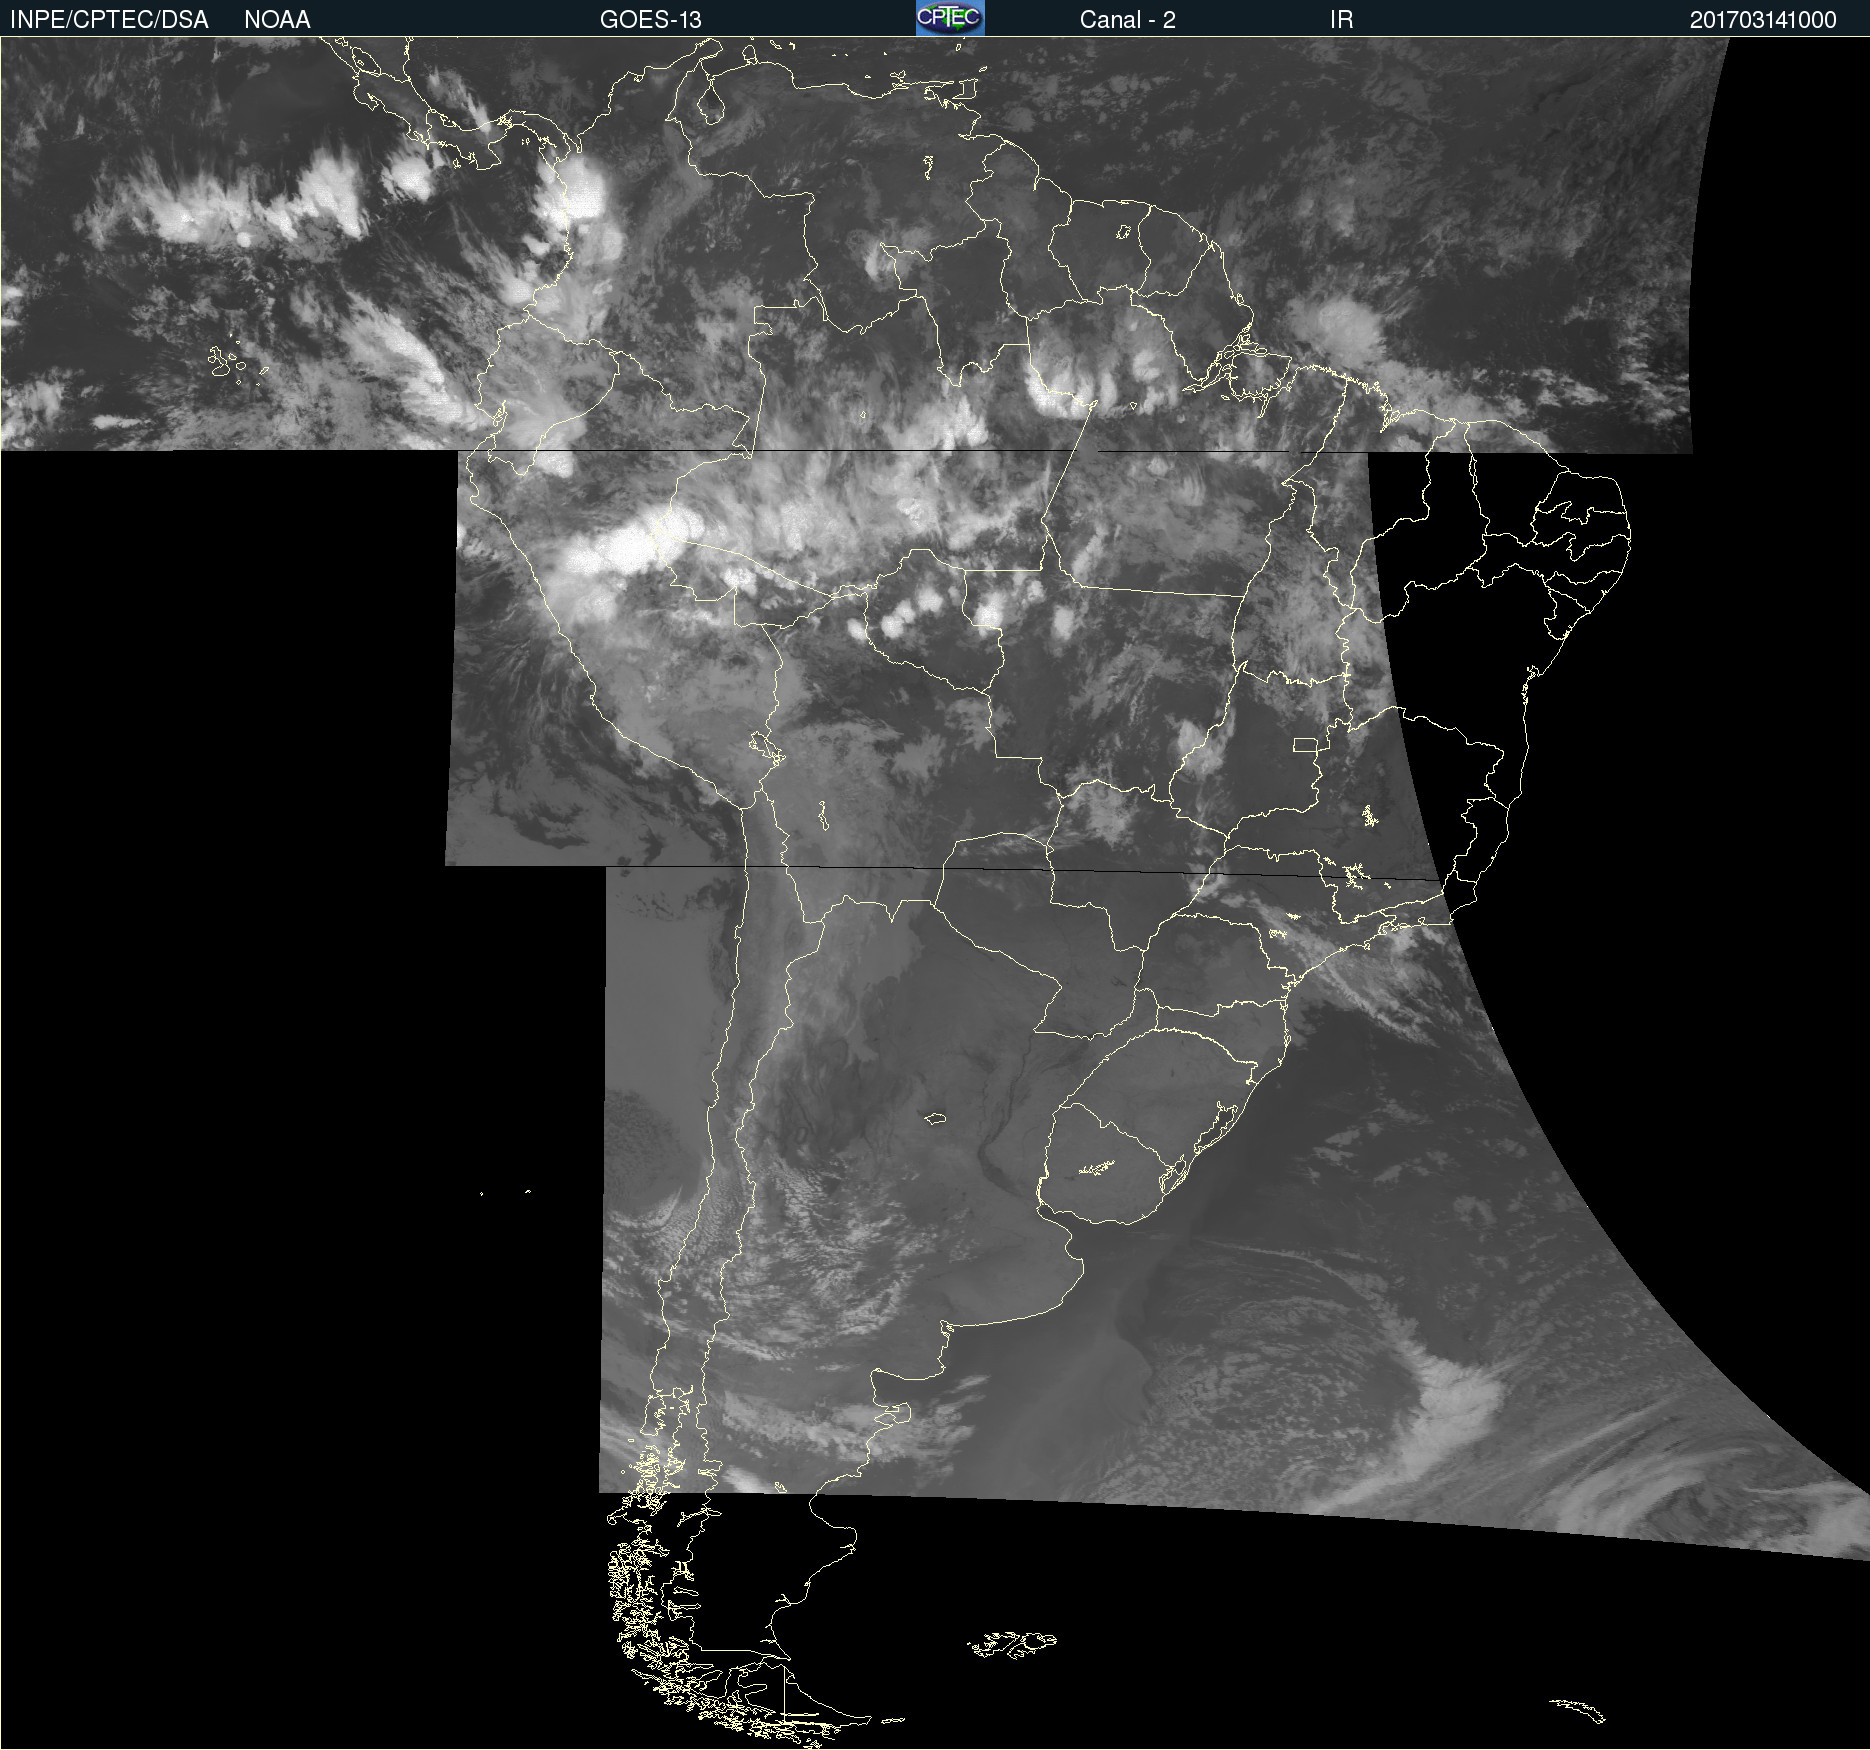Click the IR label in the header
The width and height of the screenshot is (1870, 1750).
coord(1342,20)
